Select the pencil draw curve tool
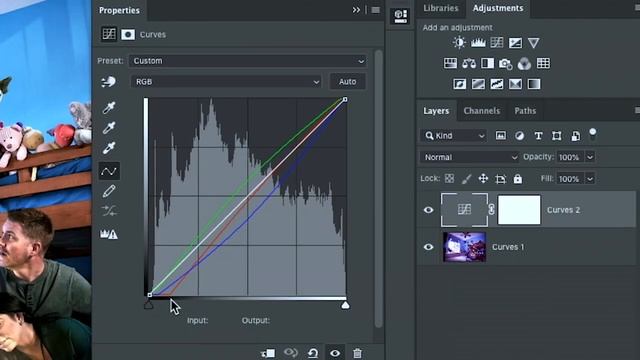This screenshot has width=640, height=360. point(109,191)
